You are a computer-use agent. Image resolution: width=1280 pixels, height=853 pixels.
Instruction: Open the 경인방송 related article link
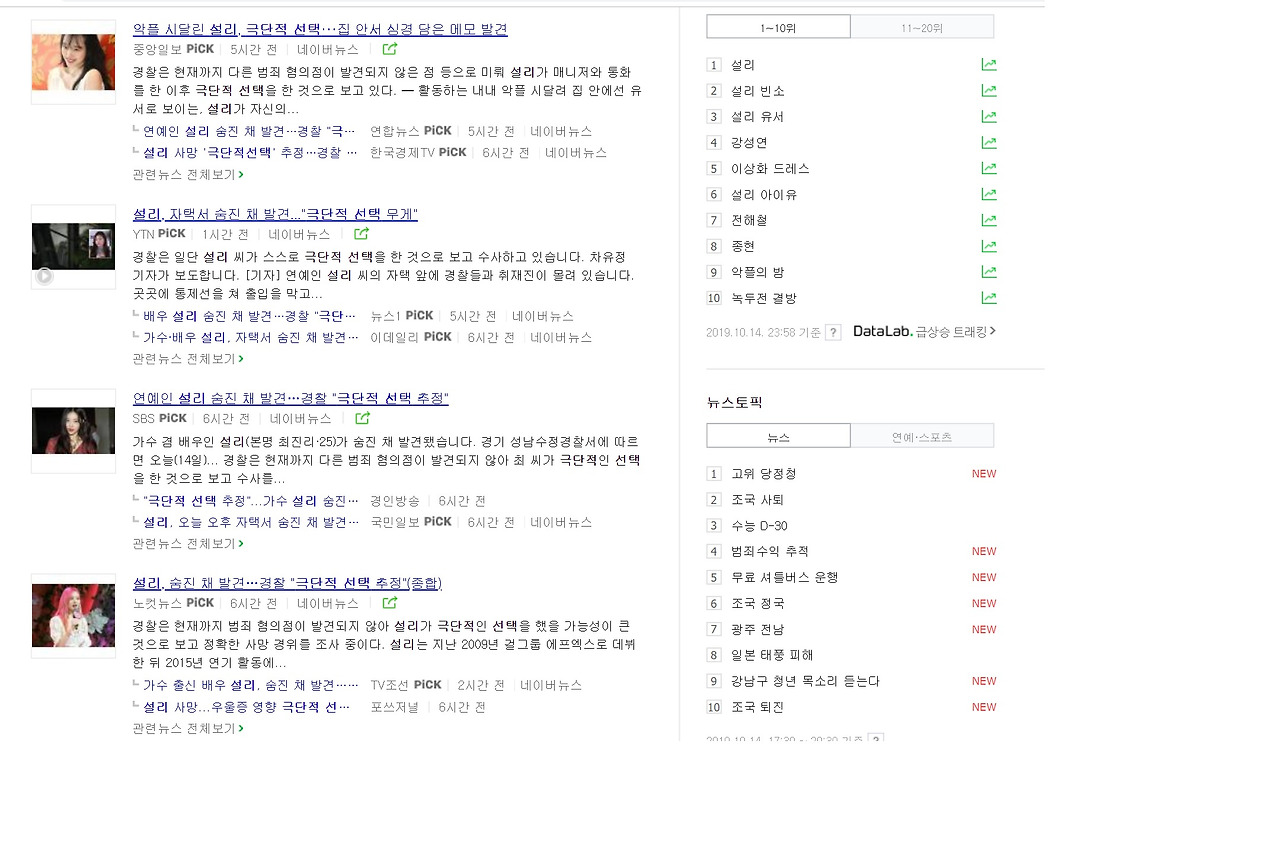[251, 500]
